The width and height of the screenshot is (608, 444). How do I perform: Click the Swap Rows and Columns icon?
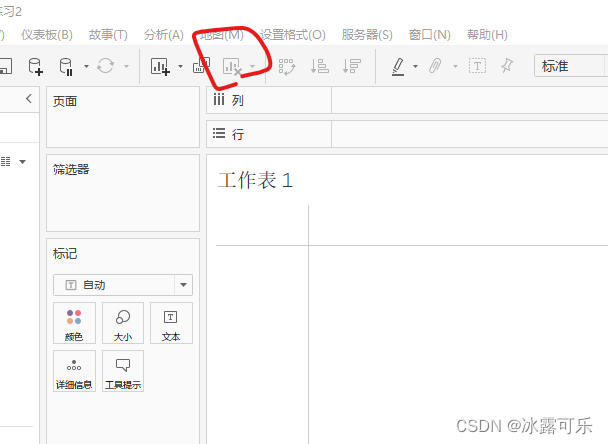(287, 66)
